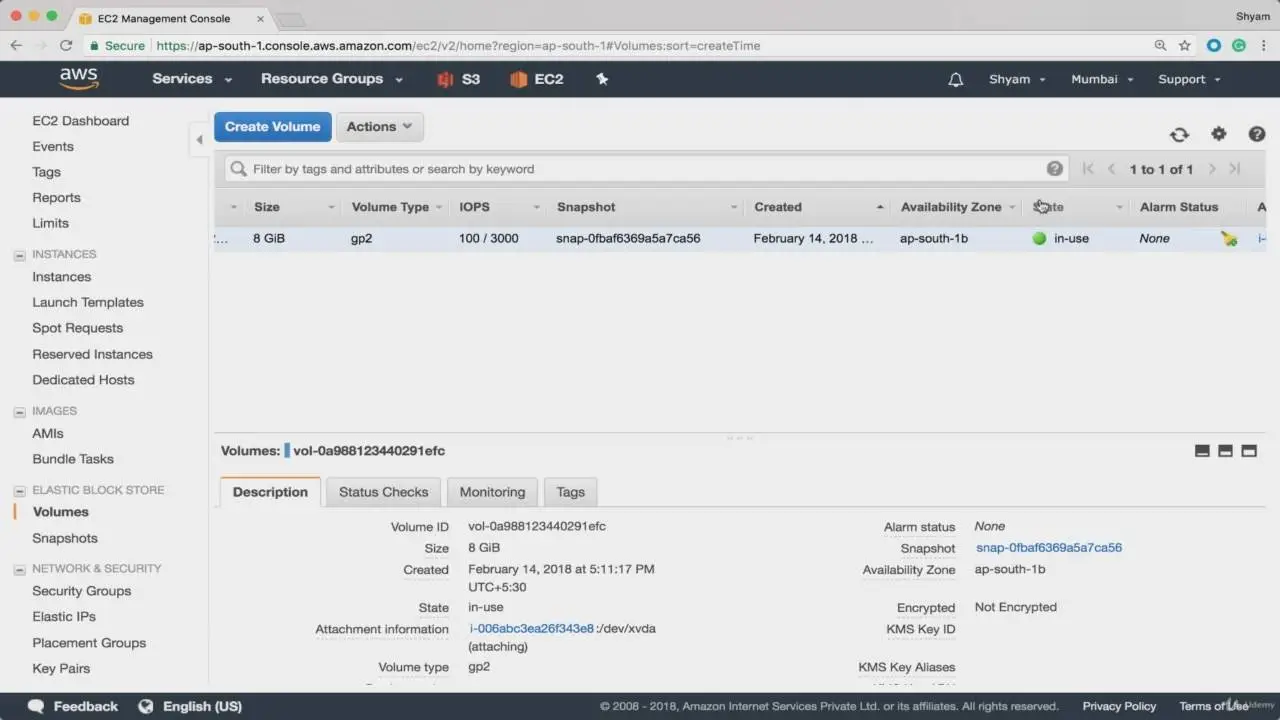Click the browser address bar URL

(458, 46)
